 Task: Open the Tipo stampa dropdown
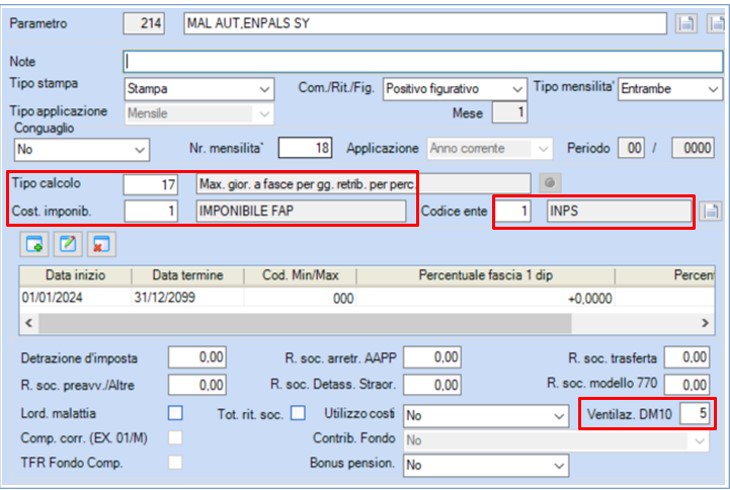click(199, 89)
